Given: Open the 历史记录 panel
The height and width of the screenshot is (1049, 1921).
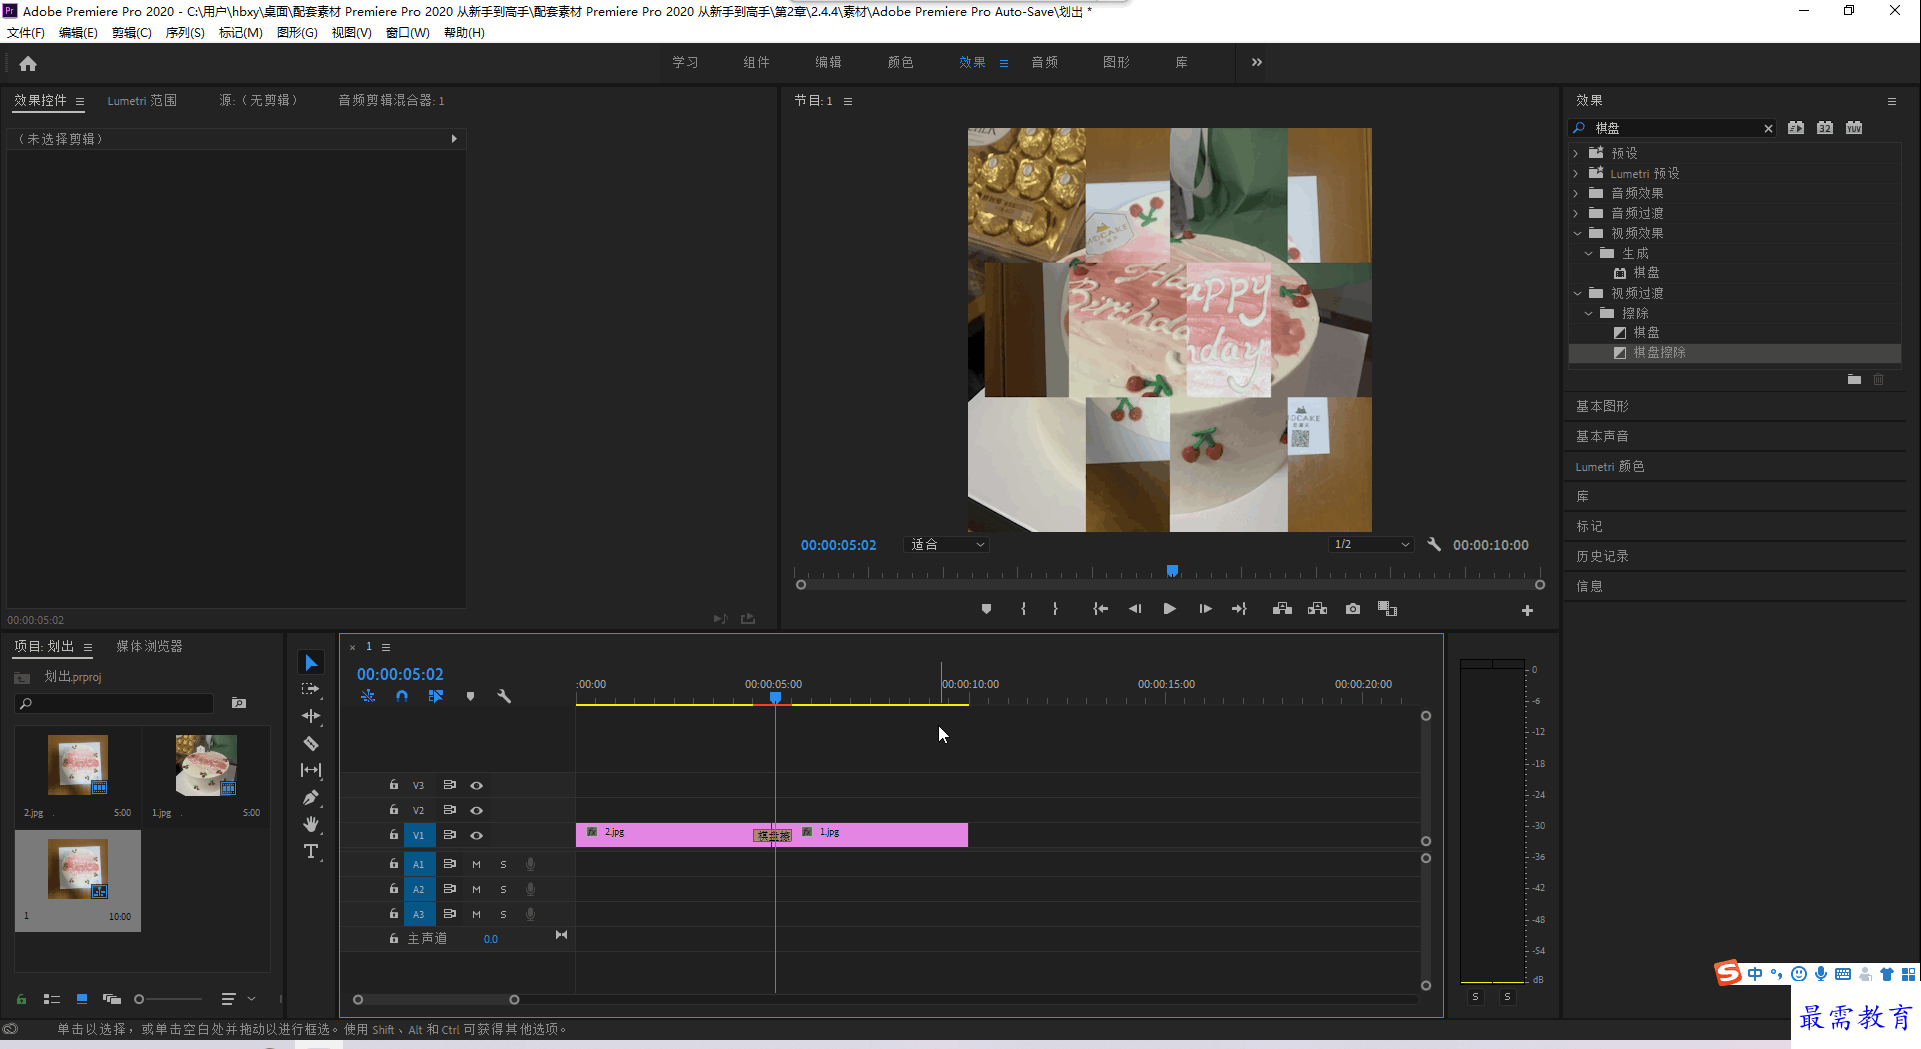Looking at the screenshot, I should [x=1602, y=556].
